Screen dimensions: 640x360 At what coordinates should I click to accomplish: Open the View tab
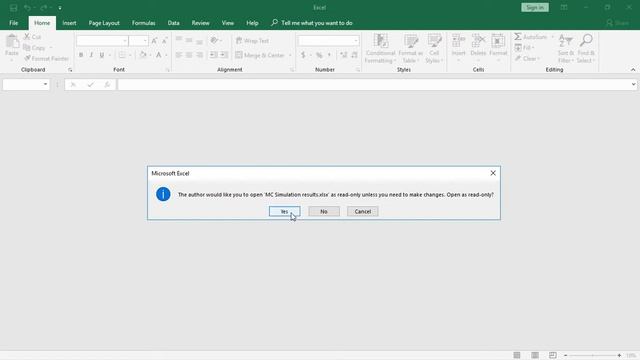228,23
